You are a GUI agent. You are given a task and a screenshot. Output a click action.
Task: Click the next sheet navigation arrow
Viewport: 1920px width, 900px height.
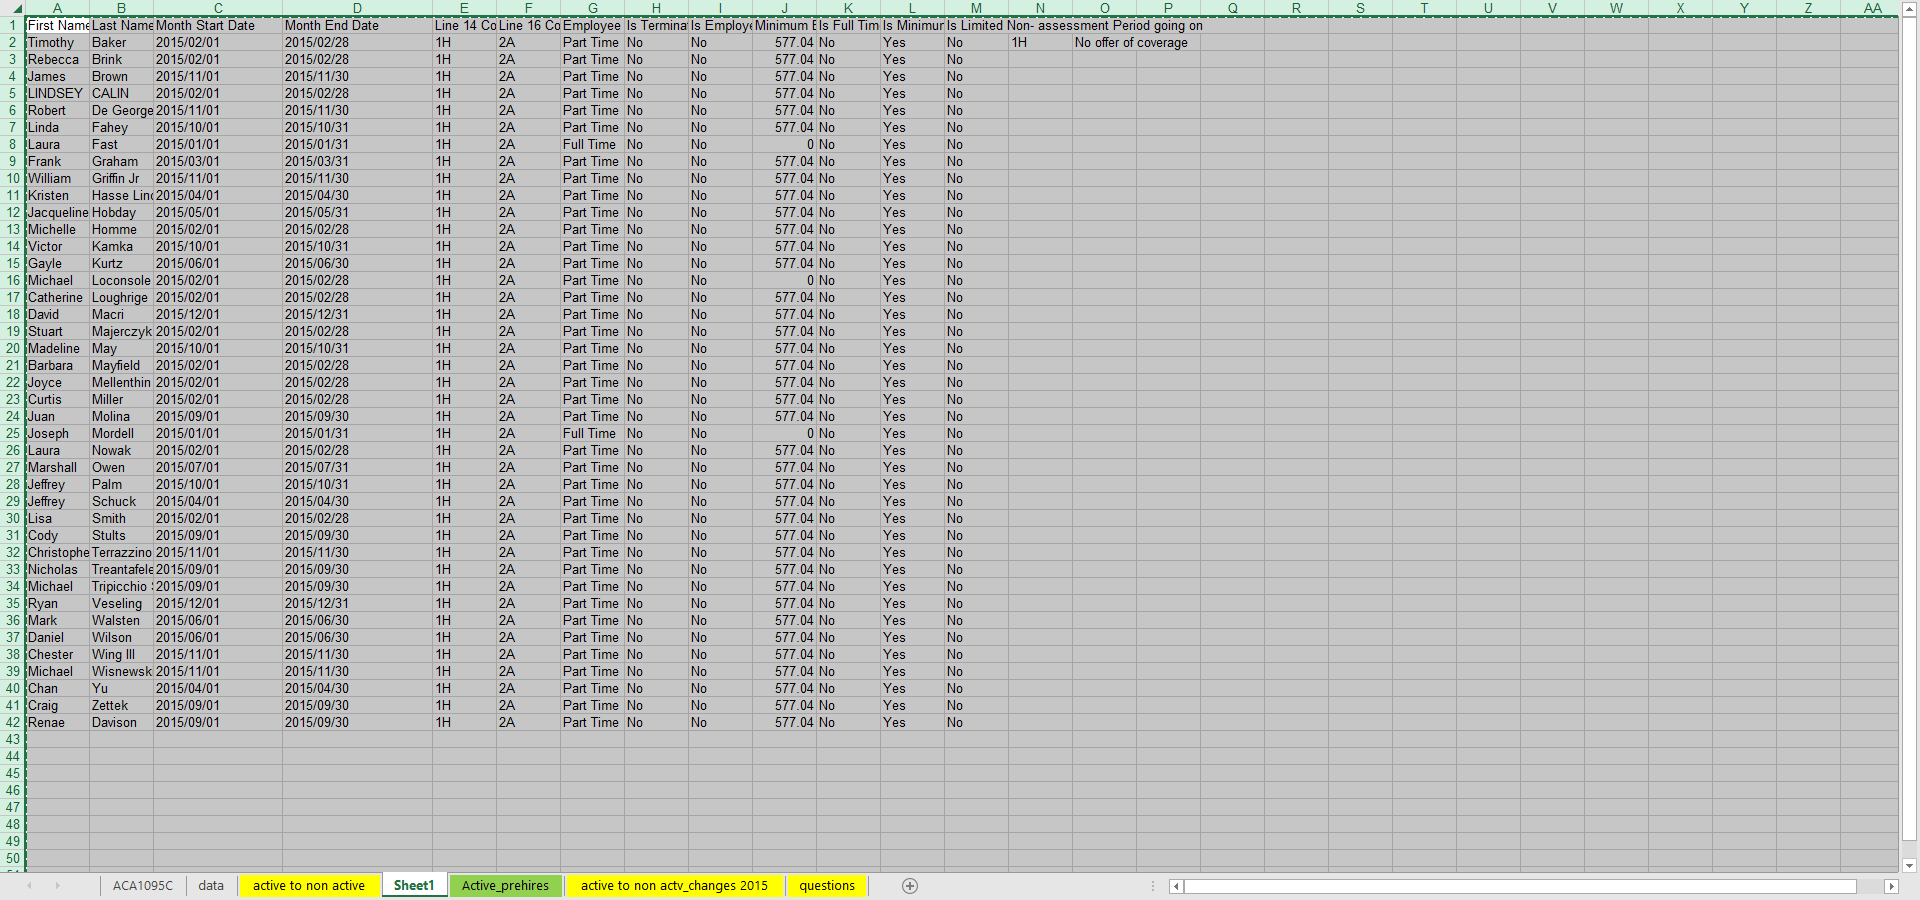[x=57, y=886]
